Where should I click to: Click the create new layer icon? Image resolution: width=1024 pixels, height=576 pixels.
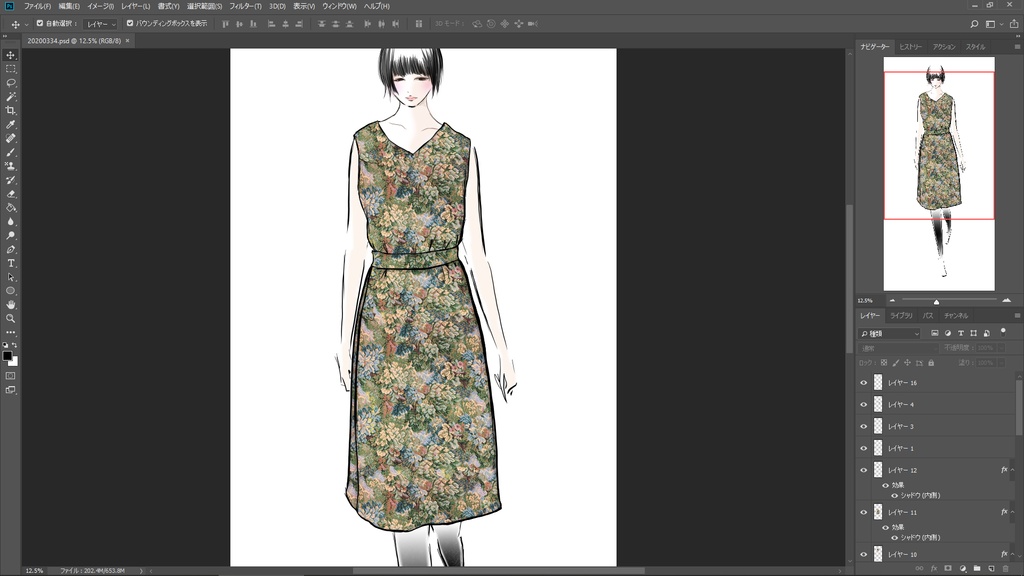[991, 568]
